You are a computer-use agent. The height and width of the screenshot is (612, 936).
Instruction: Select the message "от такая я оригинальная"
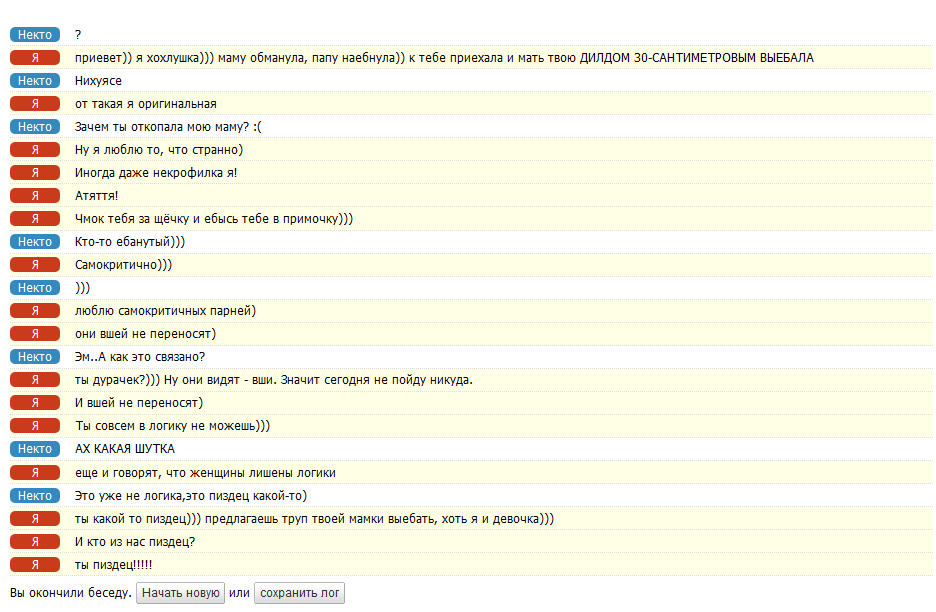[x=146, y=104]
